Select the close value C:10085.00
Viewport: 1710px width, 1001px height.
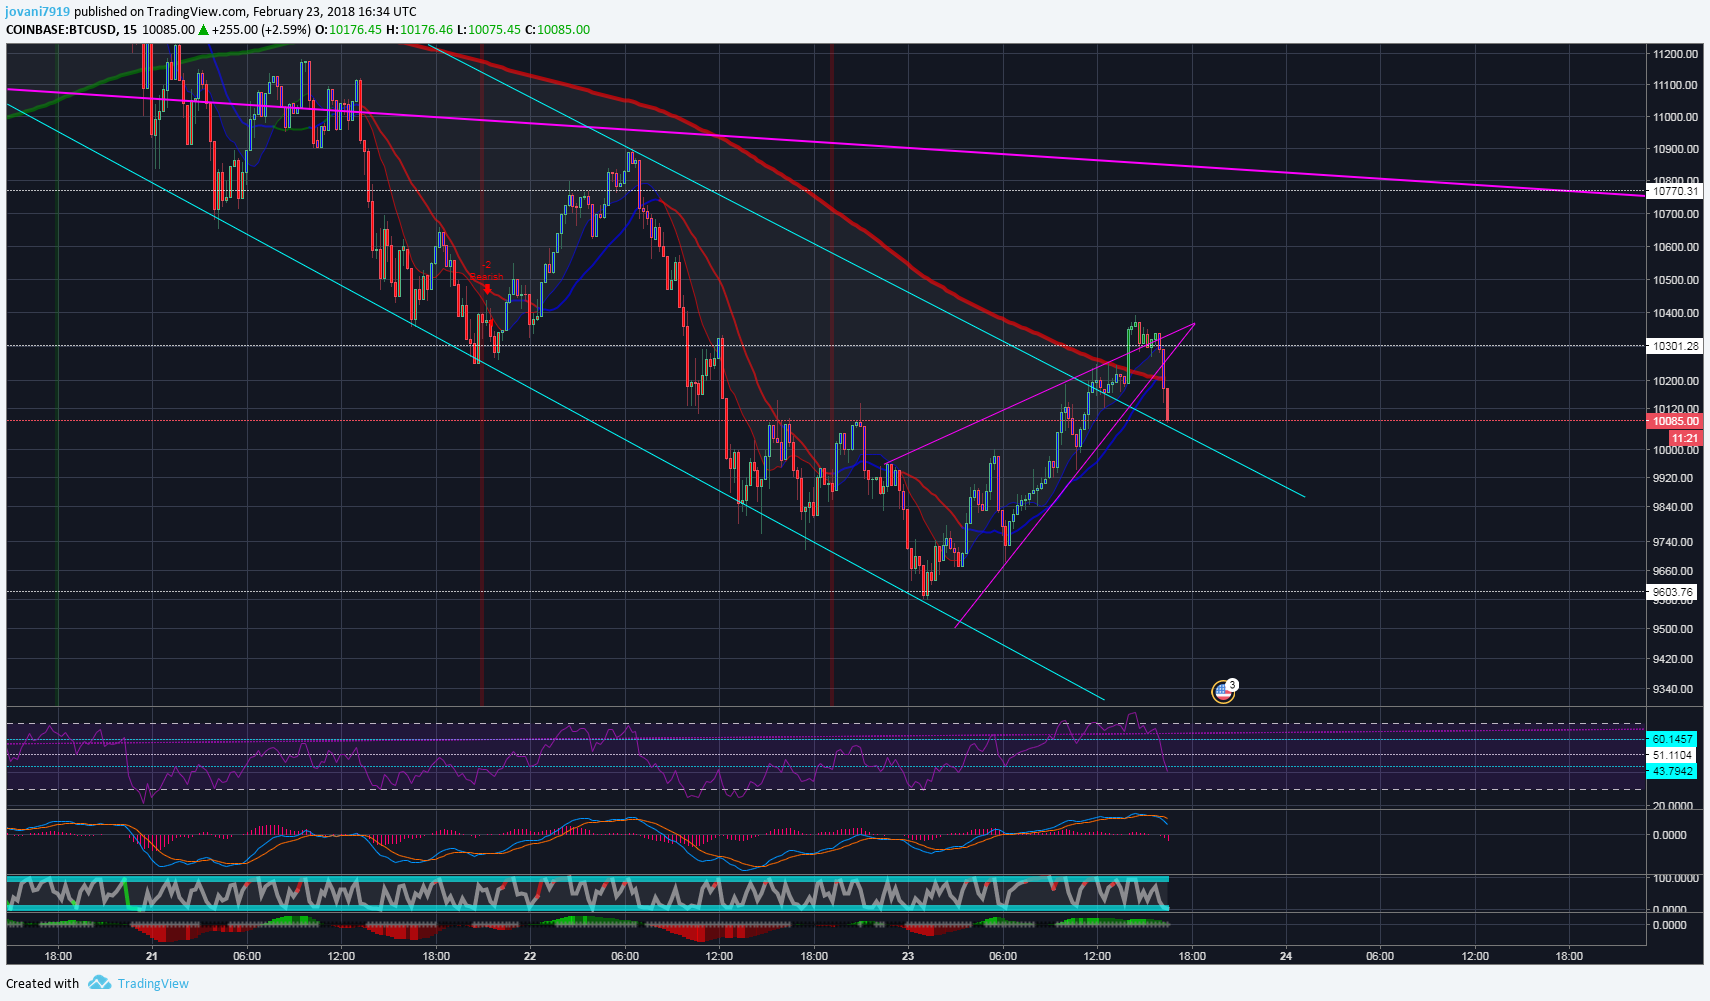(x=557, y=29)
